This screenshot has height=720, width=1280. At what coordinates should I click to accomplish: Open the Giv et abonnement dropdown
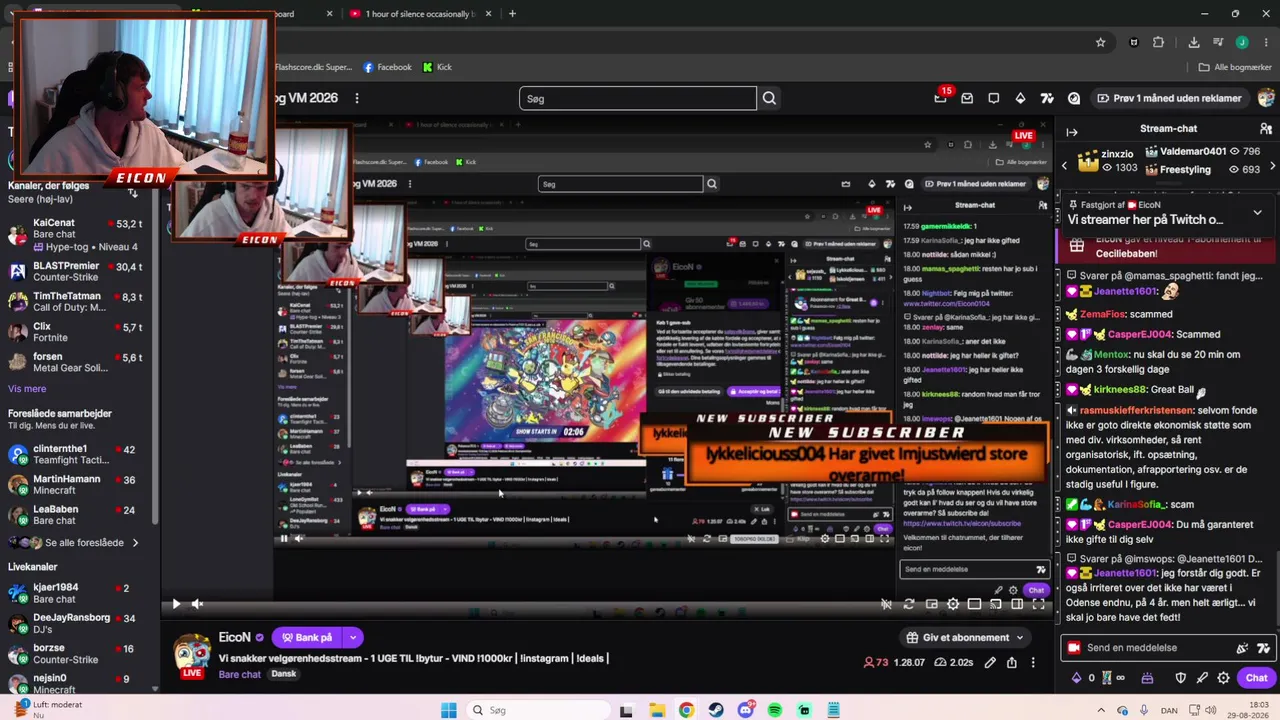click(x=965, y=638)
